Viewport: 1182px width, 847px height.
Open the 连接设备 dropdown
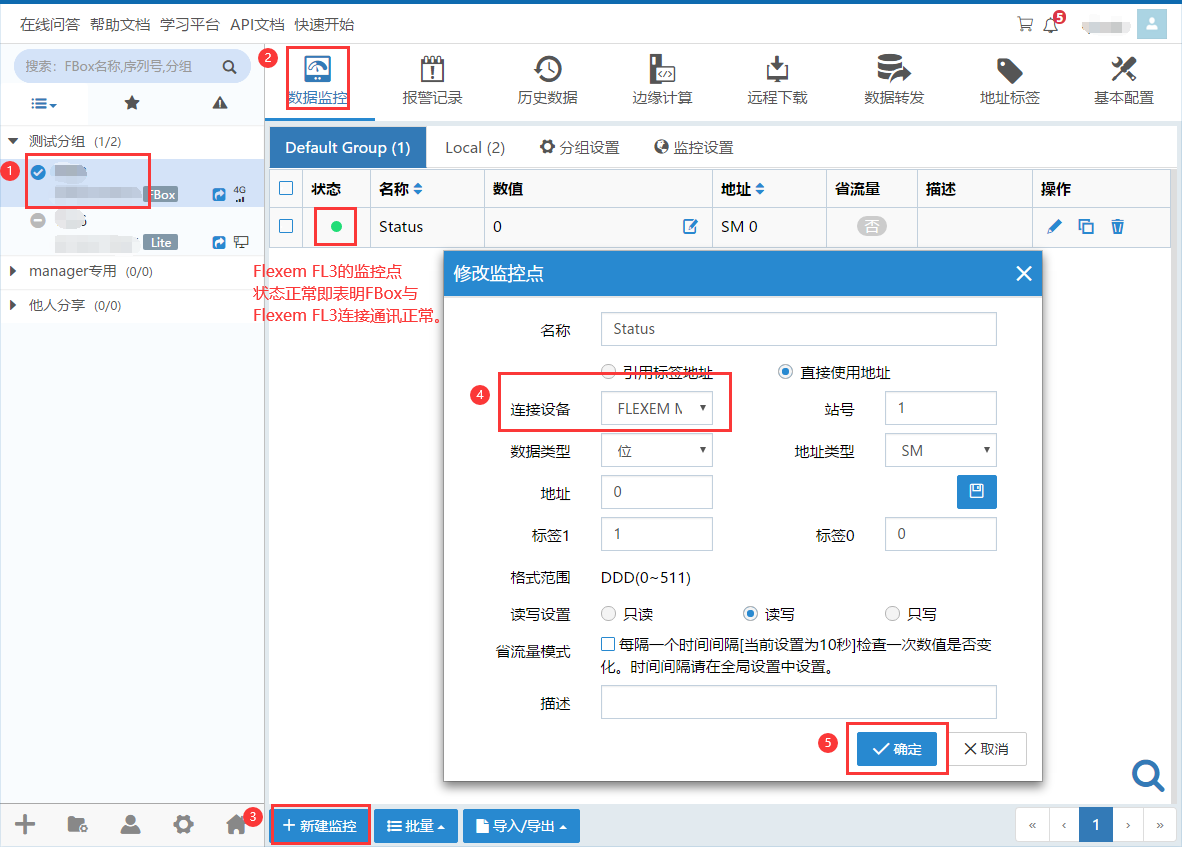pyautogui.click(x=657, y=408)
